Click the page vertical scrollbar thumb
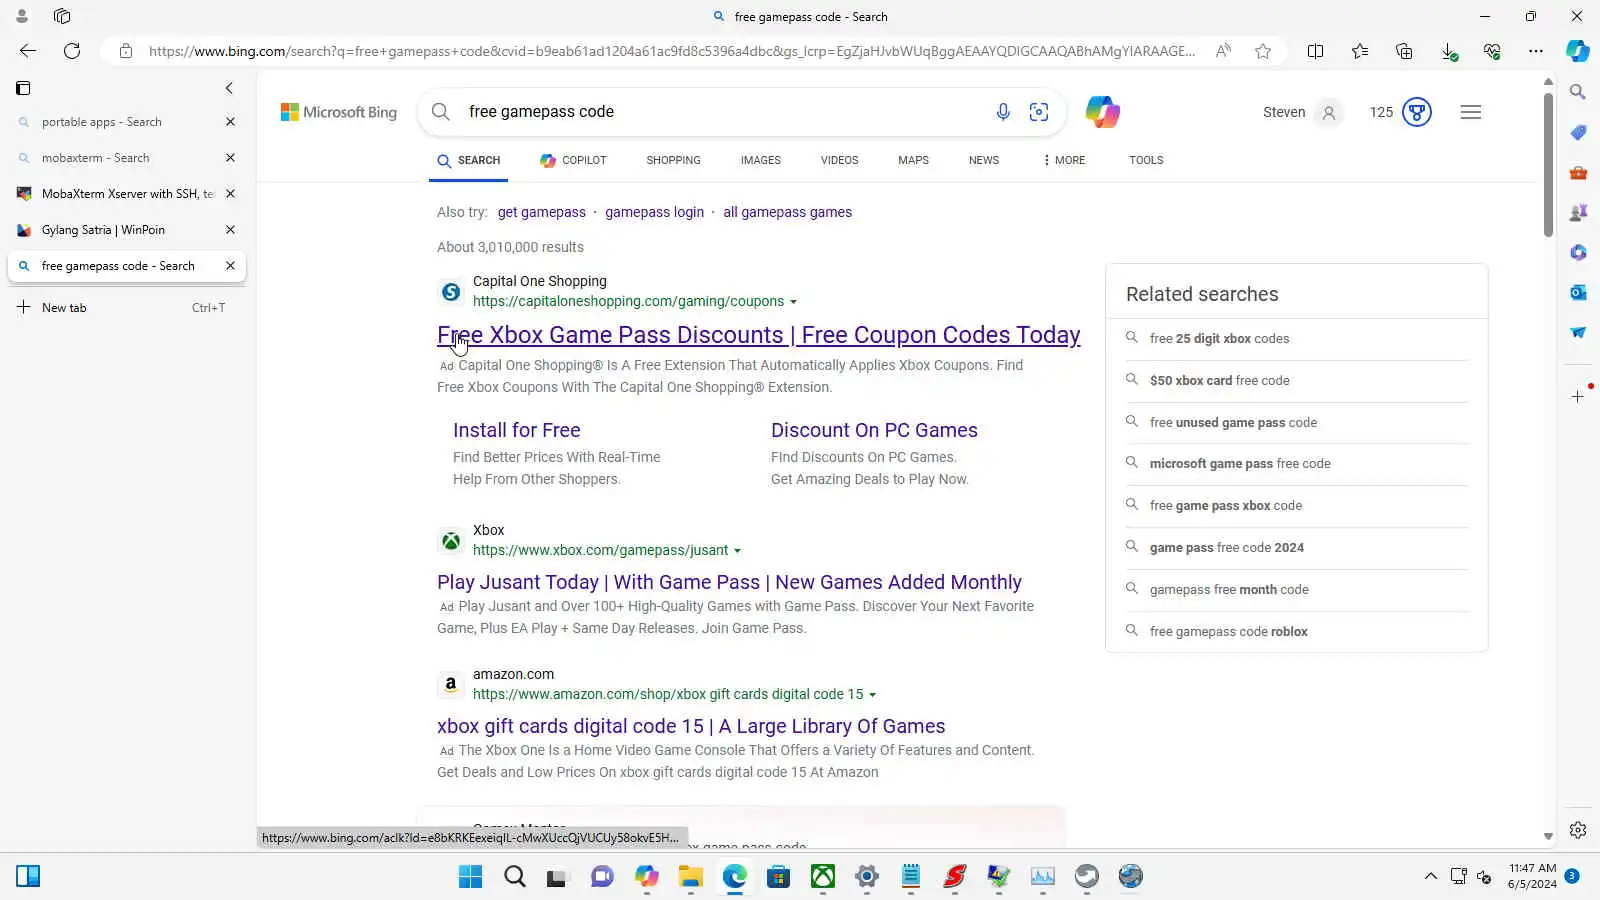This screenshot has width=1600, height=900. tap(1548, 165)
